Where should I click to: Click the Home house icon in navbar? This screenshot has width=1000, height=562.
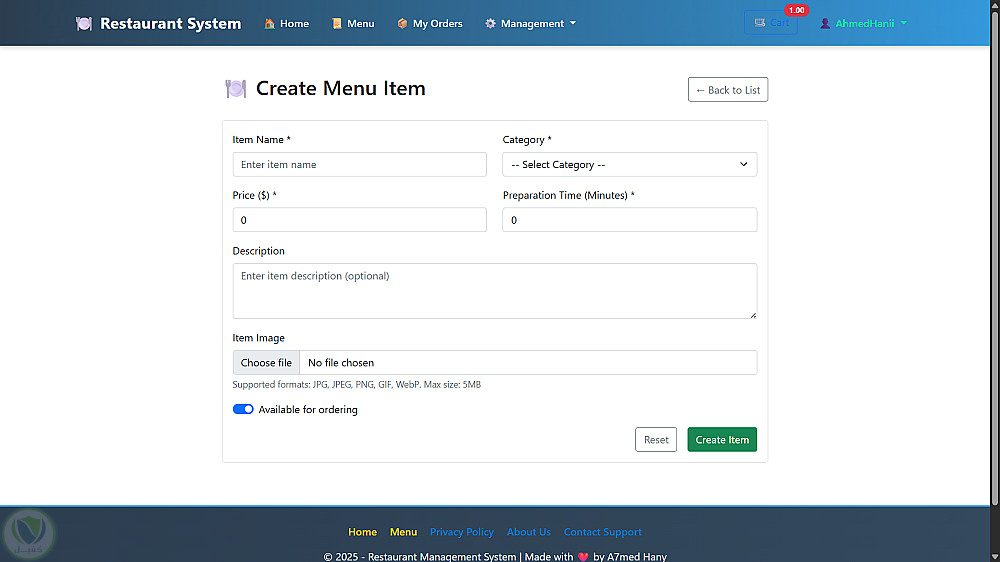click(270, 23)
